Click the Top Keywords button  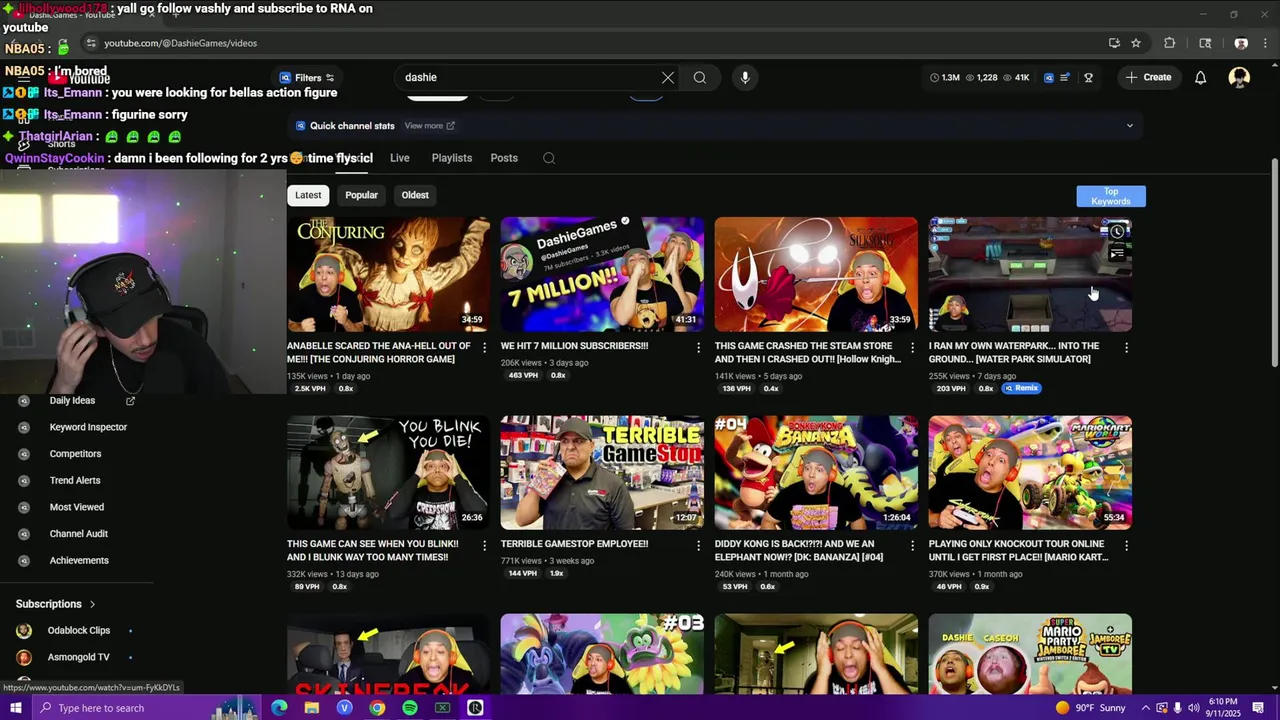coord(1111,196)
